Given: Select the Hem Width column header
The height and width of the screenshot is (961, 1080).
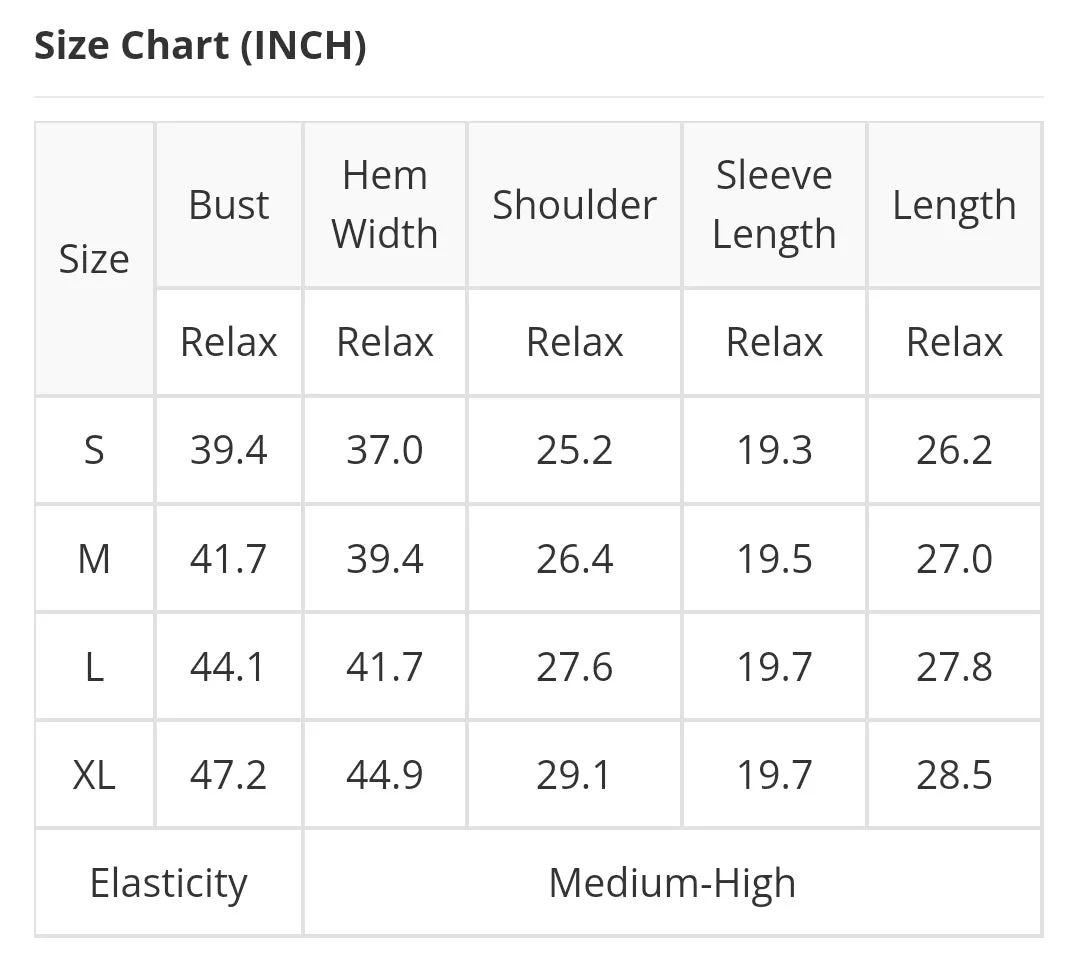Looking at the screenshot, I should [x=384, y=205].
